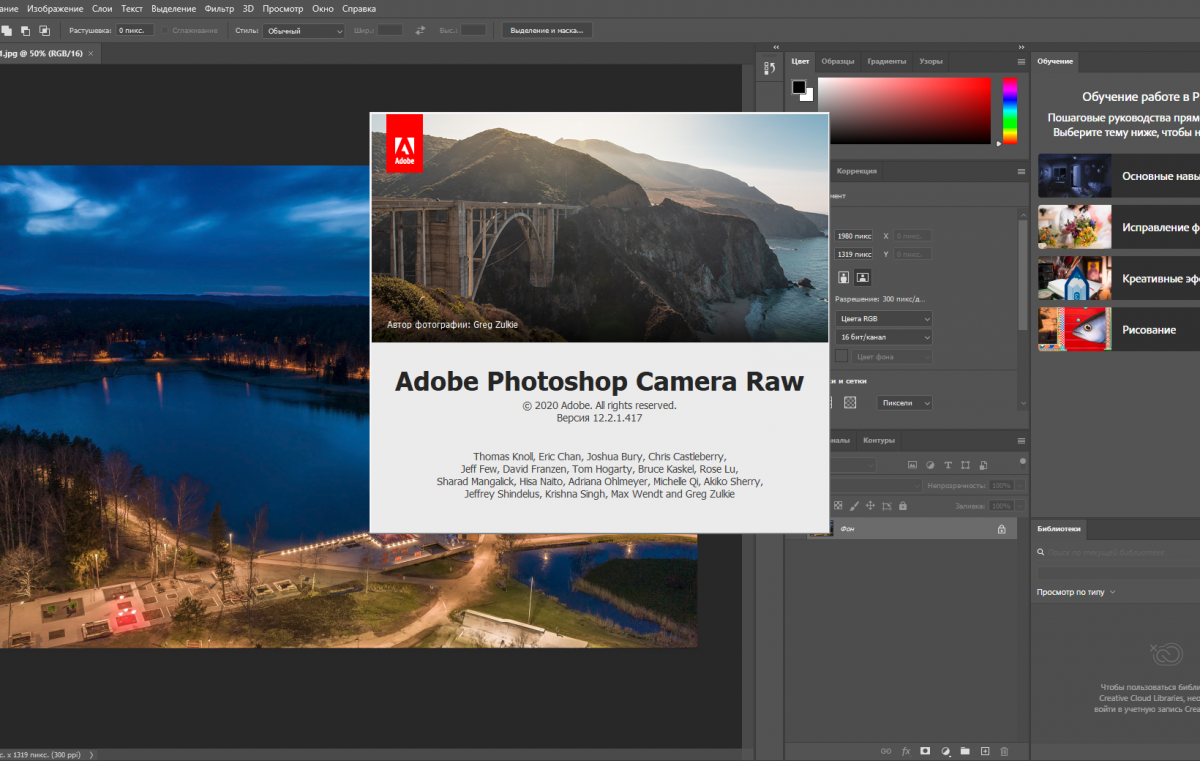
Task: Open the Цвета RGB mode dropdown
Action: click(x=884, y=318)
